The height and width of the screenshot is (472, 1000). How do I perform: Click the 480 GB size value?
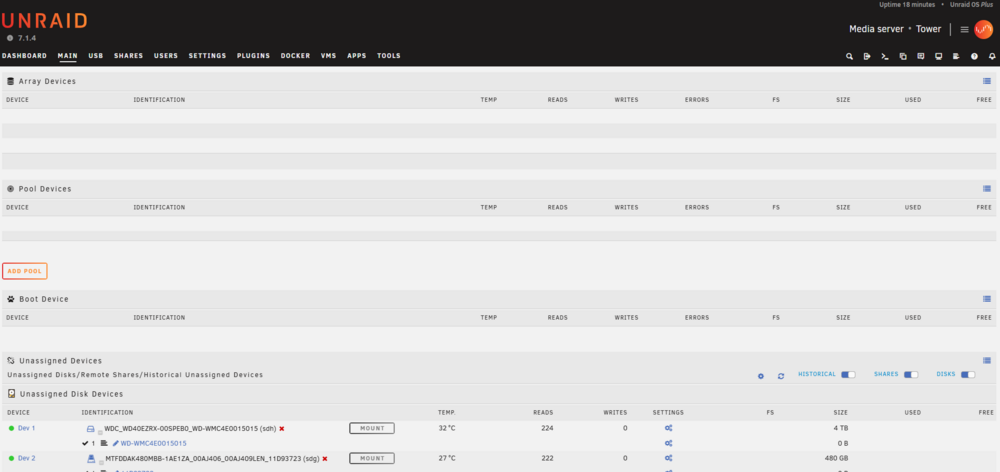coord(837,458)
